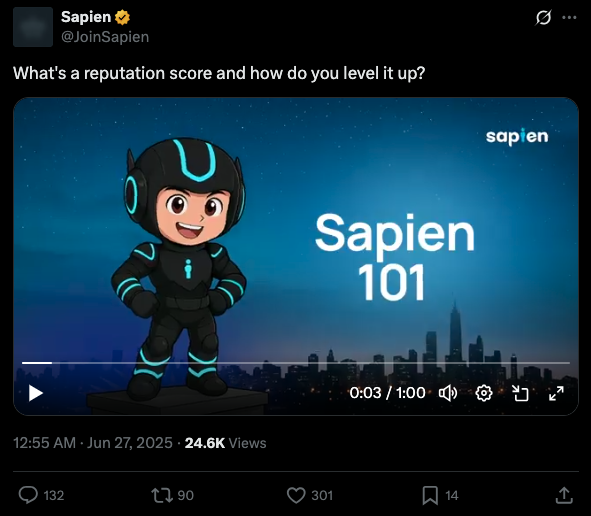Visit the @JoinSapien handle
The height and width of the screenshot is (516, 591).
(105, 37)
